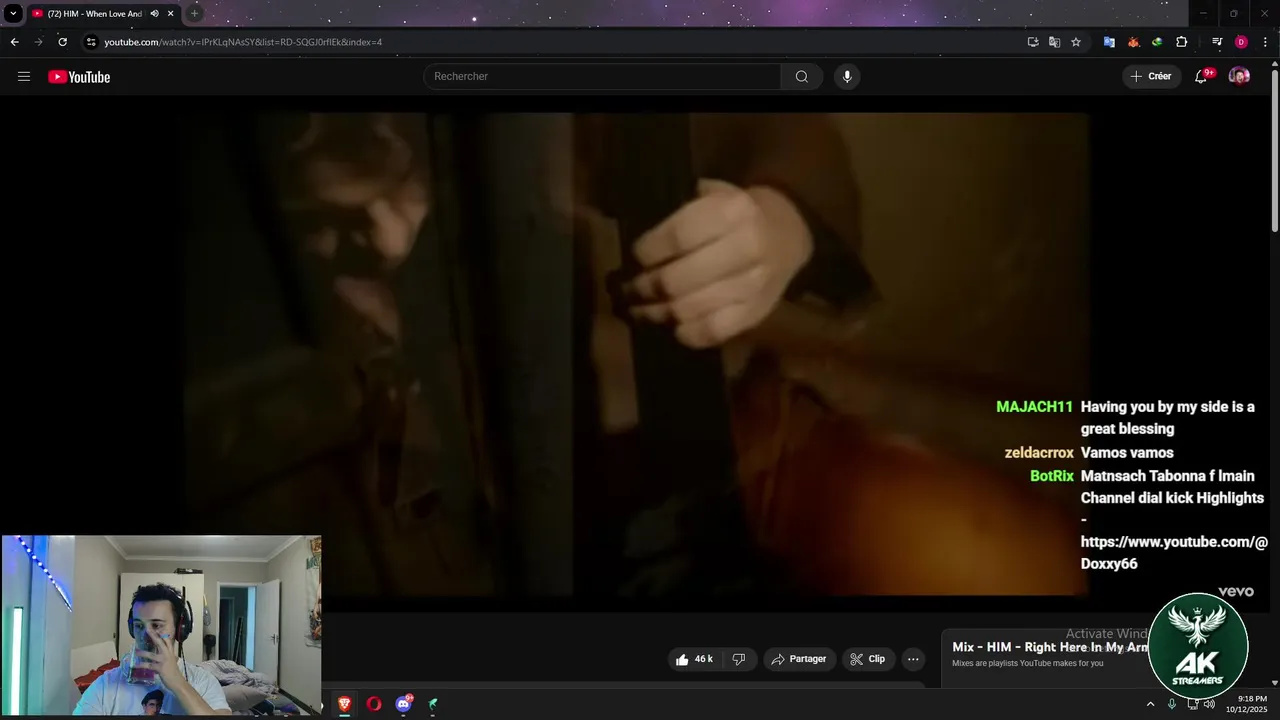
Task: Focus the Rechercher search field
Action: (602, 77)
